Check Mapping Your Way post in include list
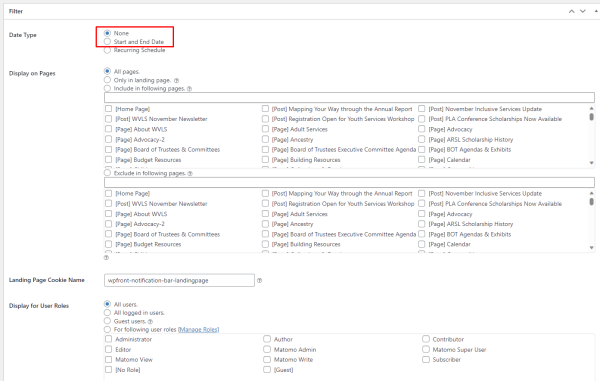The height and width of the screenshot is (381, 600). click(x=266, y=109)
